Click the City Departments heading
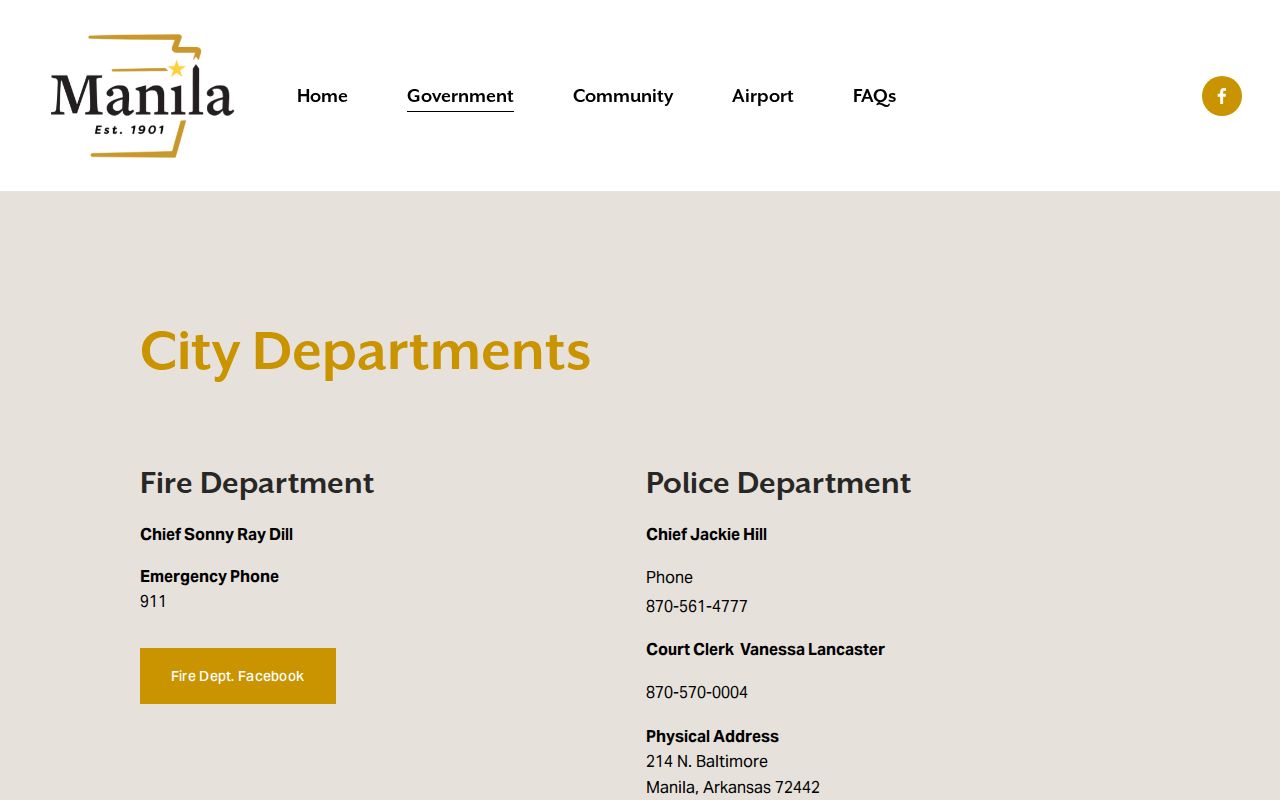1280x800 pixels. pos(365,351)
